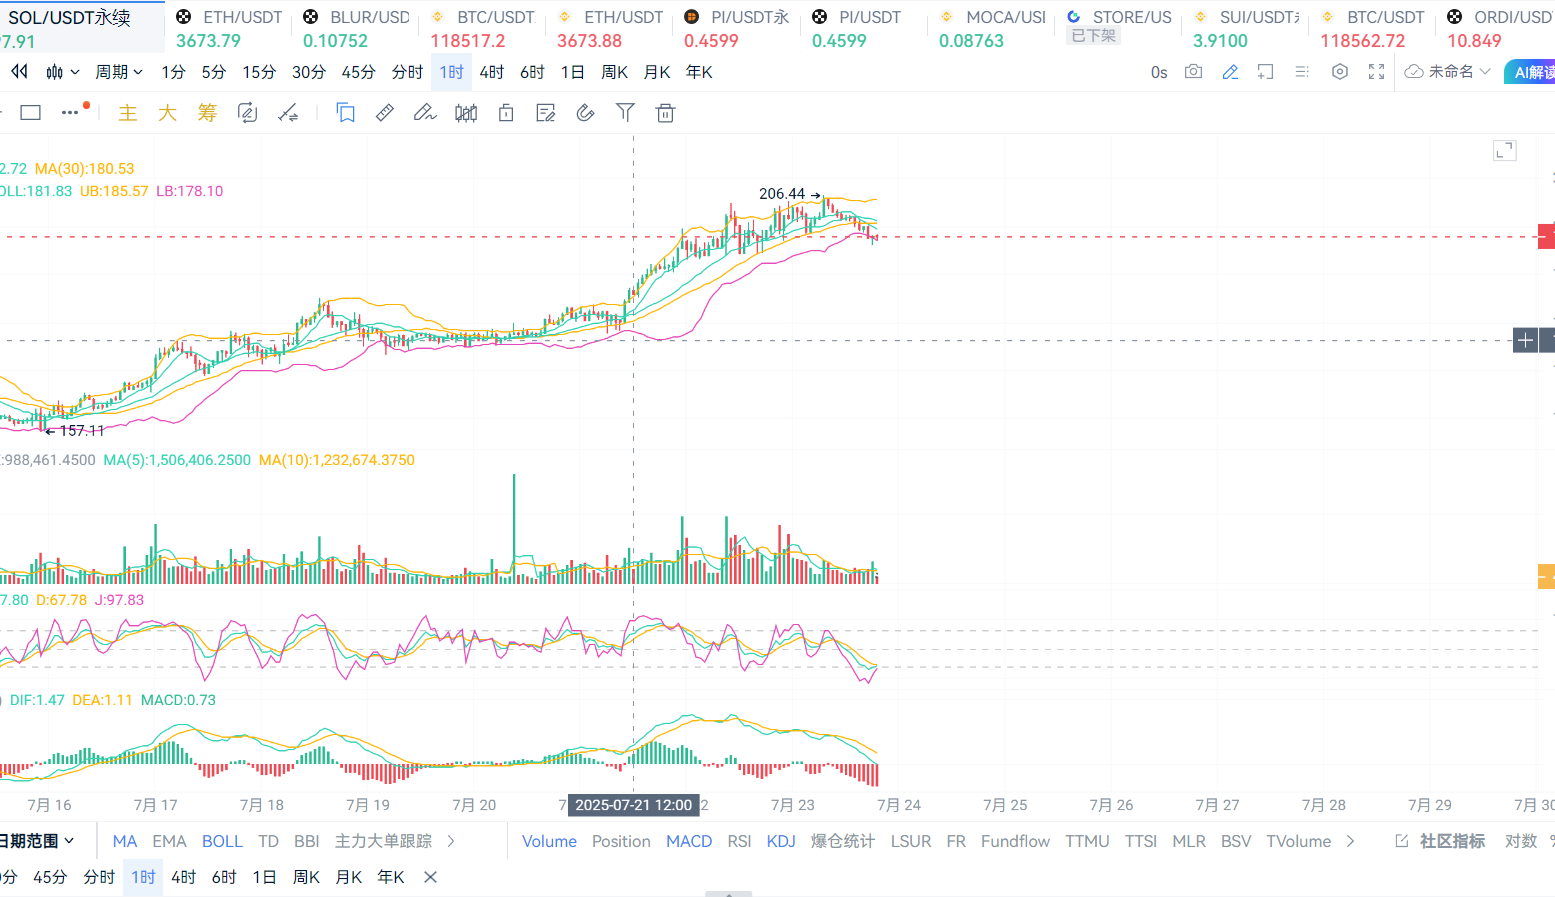Image resolution: width=1555 pixels, height=897 pixels.
Task: Click the red price level marker on axis
Action: [x=1546, y=237]
